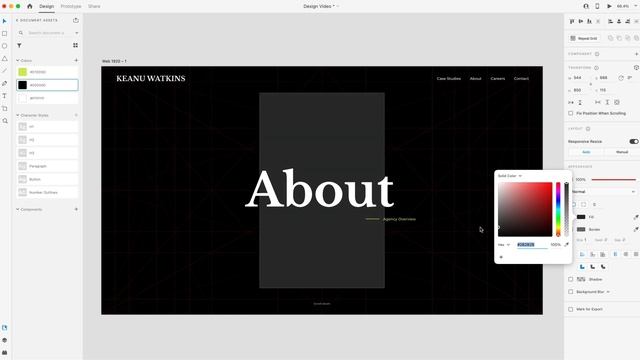The width and height of the screenshot is (640, 360).
Task: Click the Fill color swatch
Action: coord(581,217)
